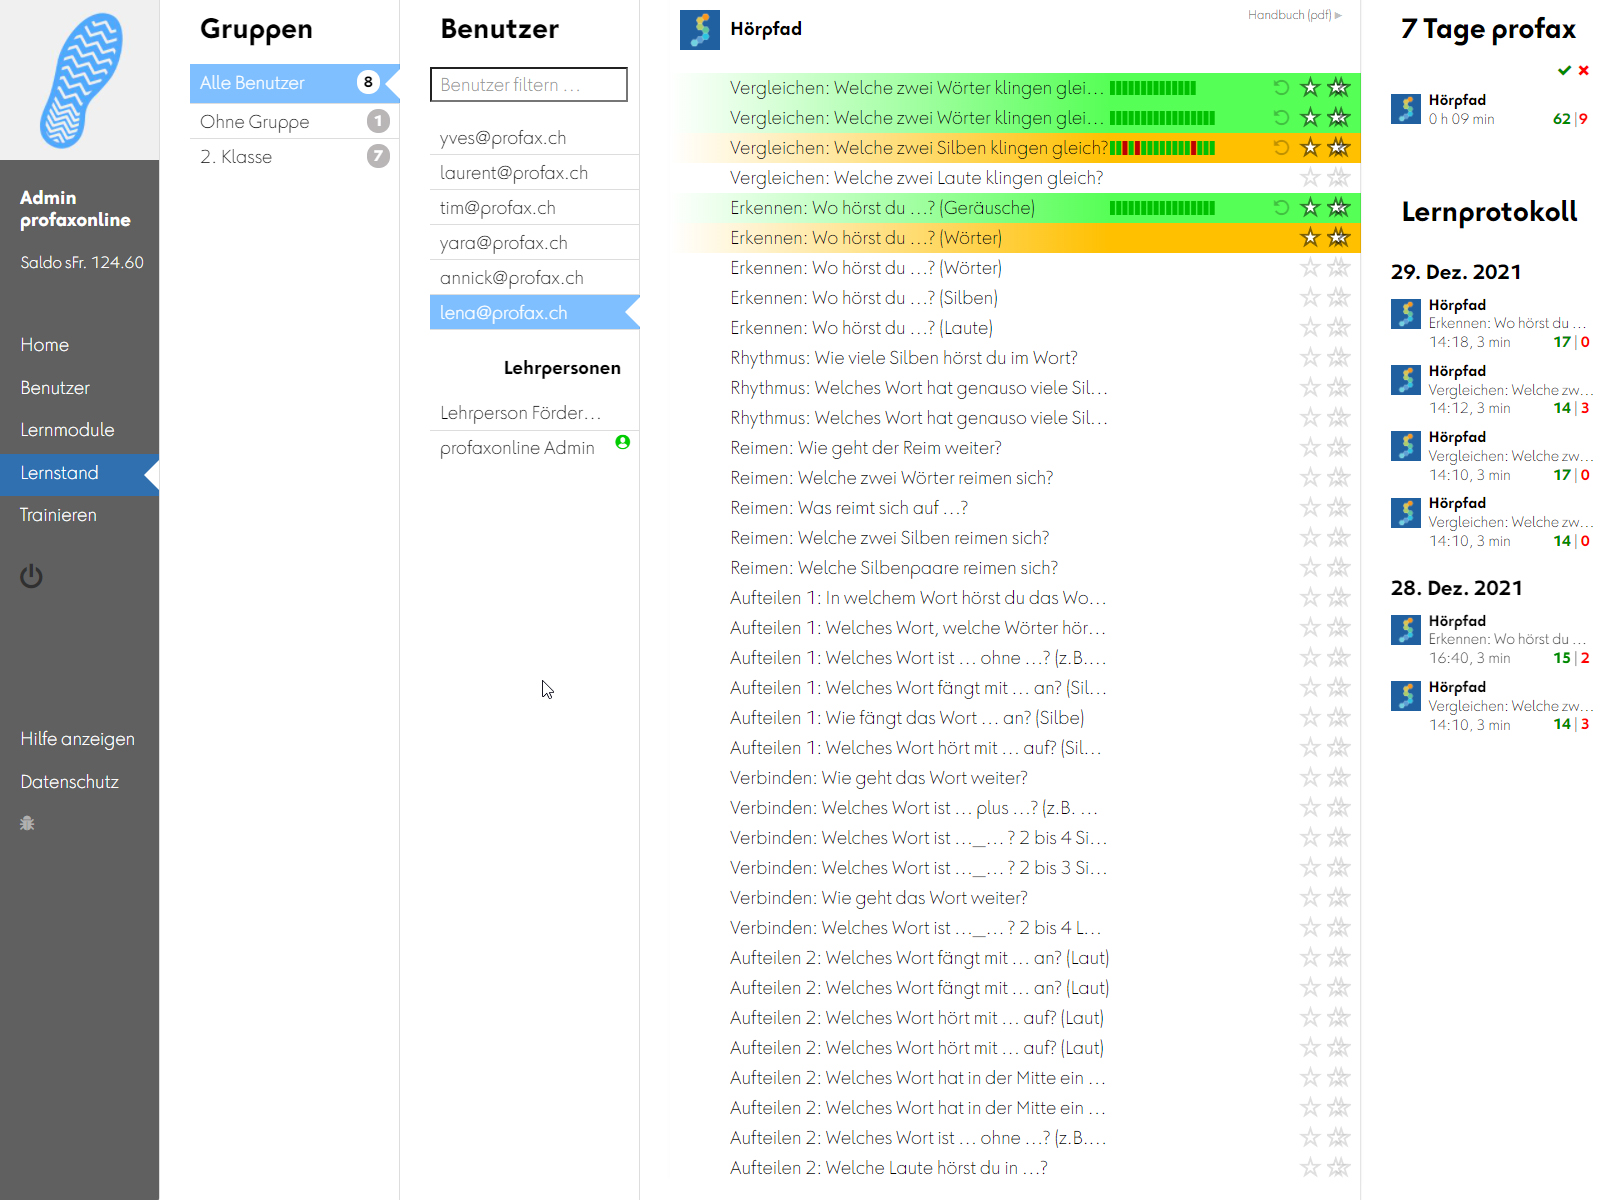Open 'Lehrperson Förder…' teacher entry
Image resolution: width=1600 pixels, height=1200 pixels.
click(x=534, y=413)
